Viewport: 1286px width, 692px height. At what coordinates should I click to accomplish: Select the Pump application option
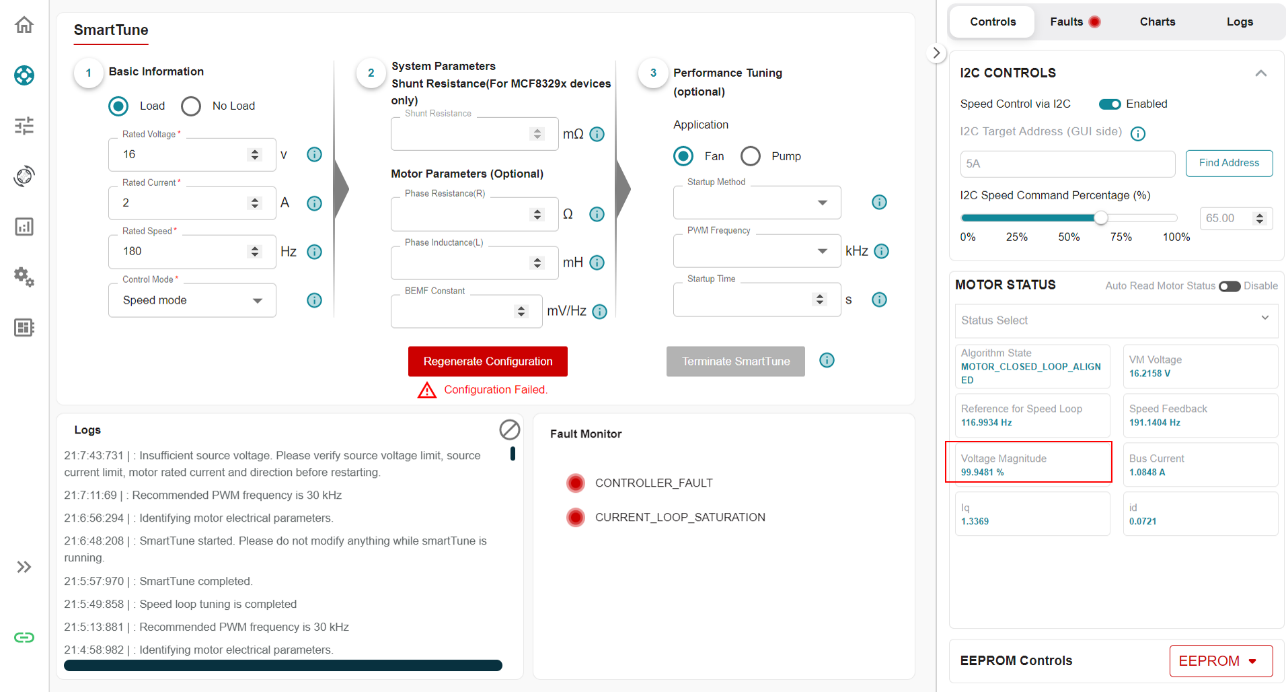click(751, 156)
